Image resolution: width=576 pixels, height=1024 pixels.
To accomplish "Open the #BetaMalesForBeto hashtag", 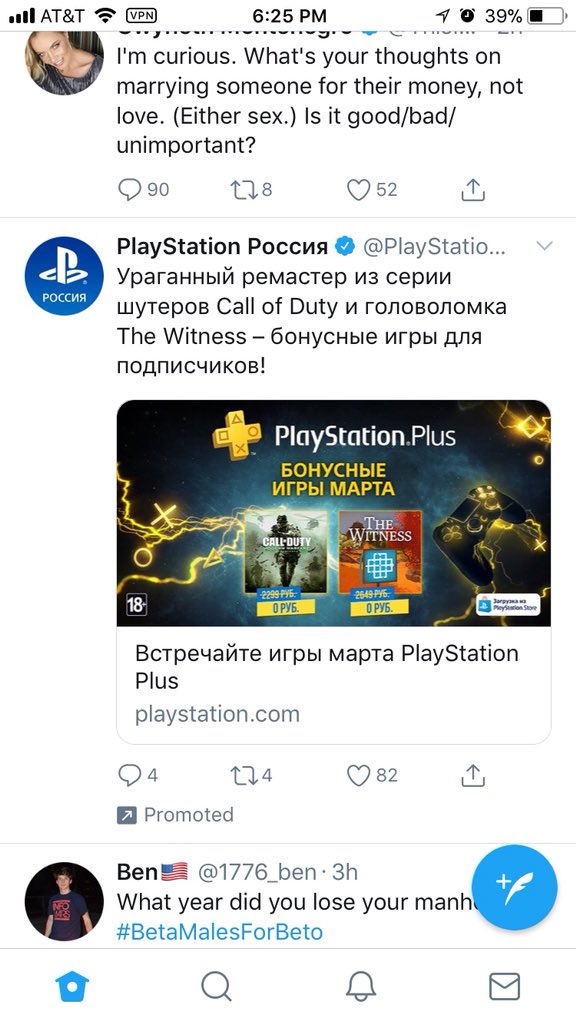I will click(219, 931).
